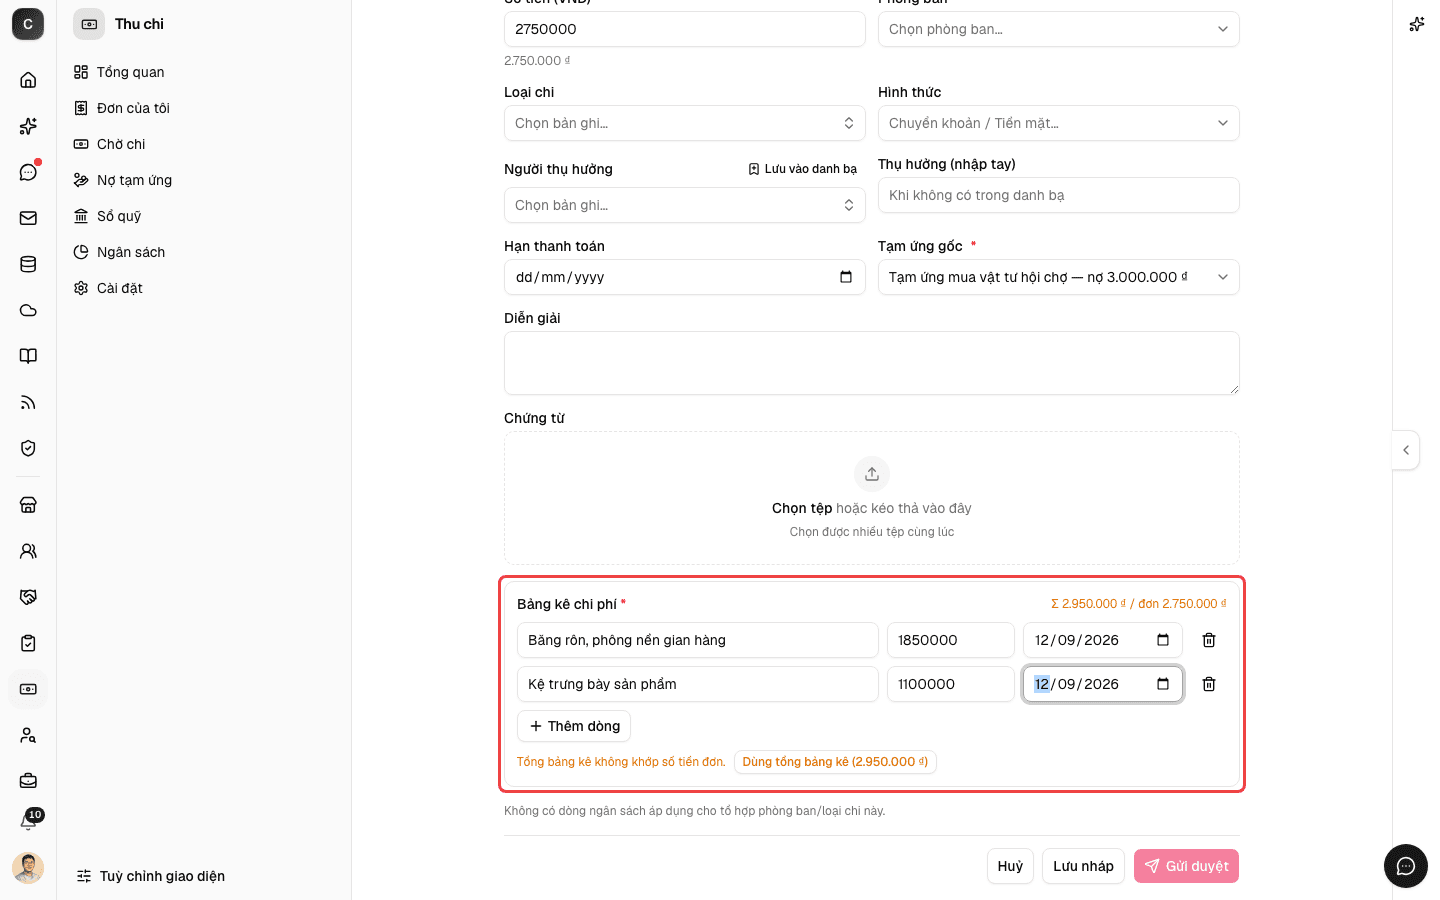Delete the "Kệ trưng bày sản phẩm" row
The height and width of the screenshot is (900, 1440).
pos(1209,684)
